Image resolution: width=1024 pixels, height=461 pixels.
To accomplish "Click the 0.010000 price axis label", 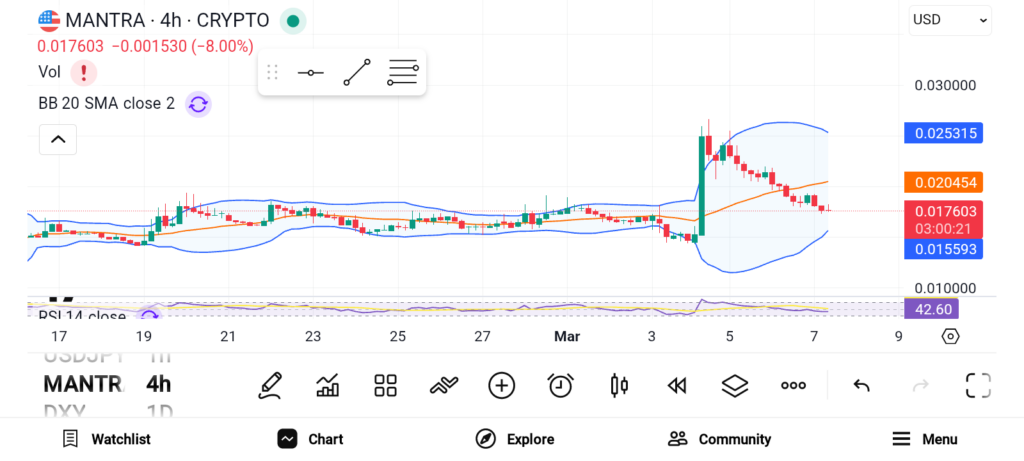I will point(945,289).
